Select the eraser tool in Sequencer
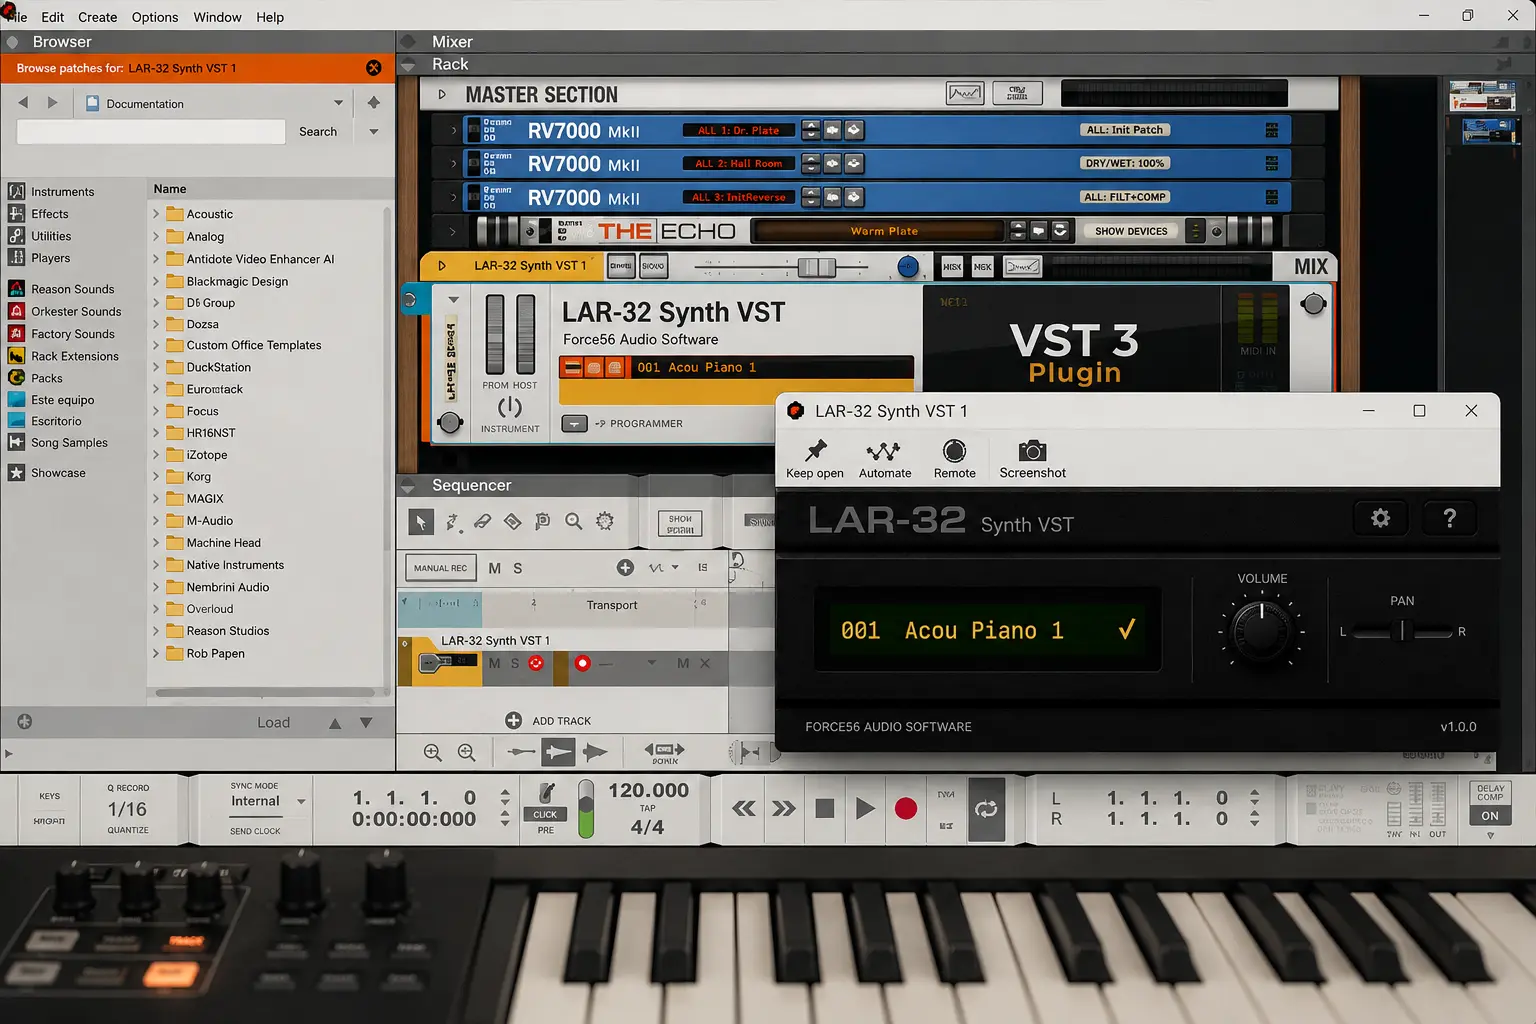 482,521
